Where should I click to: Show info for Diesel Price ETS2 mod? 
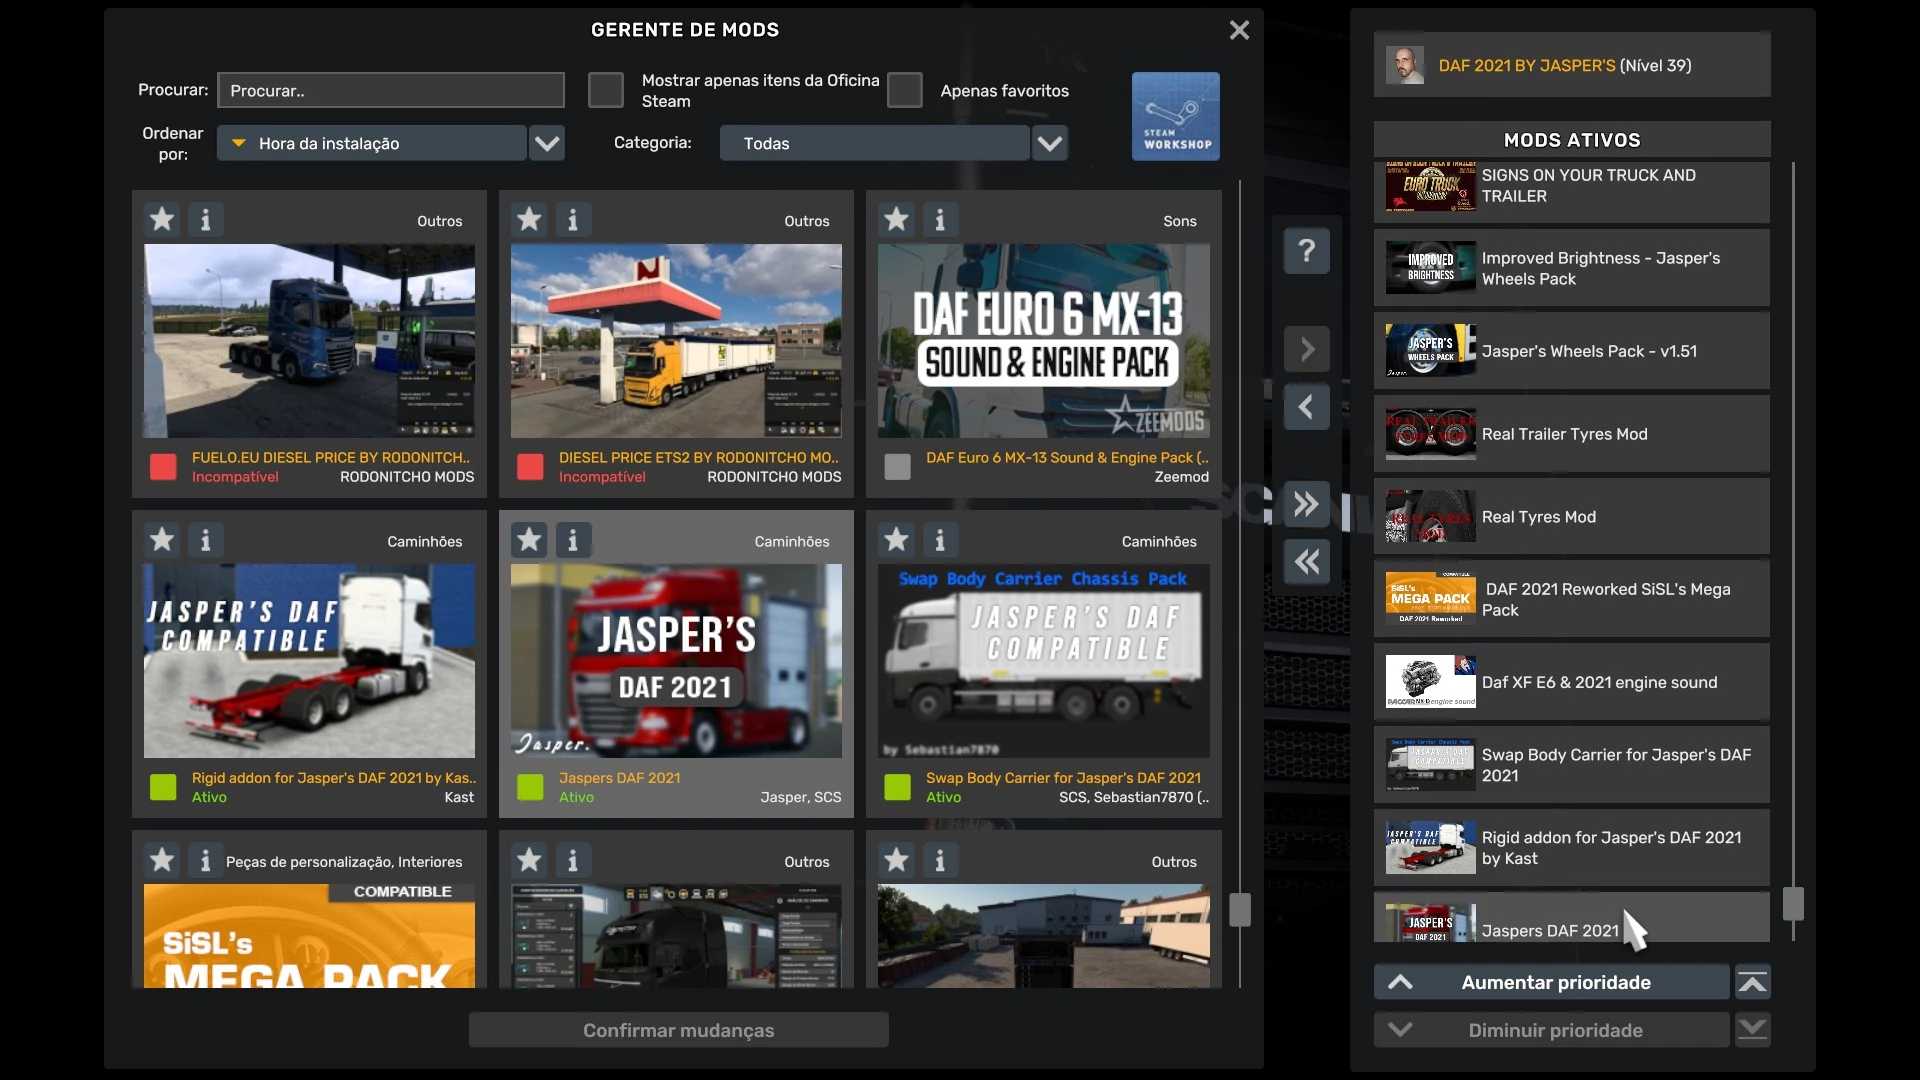pyautogui.click(x=573, y=219)
